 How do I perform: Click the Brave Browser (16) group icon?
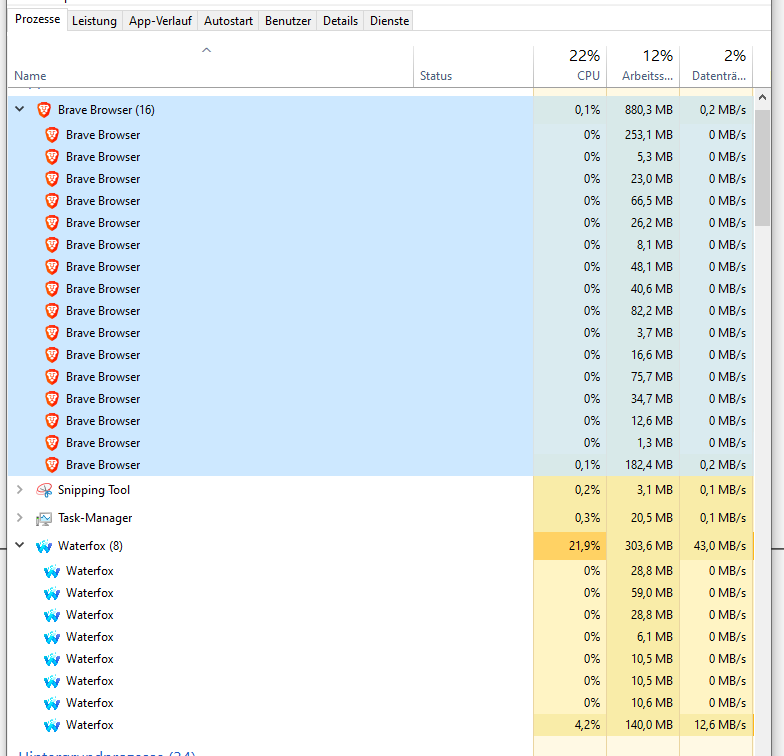(x=44, y=110)
